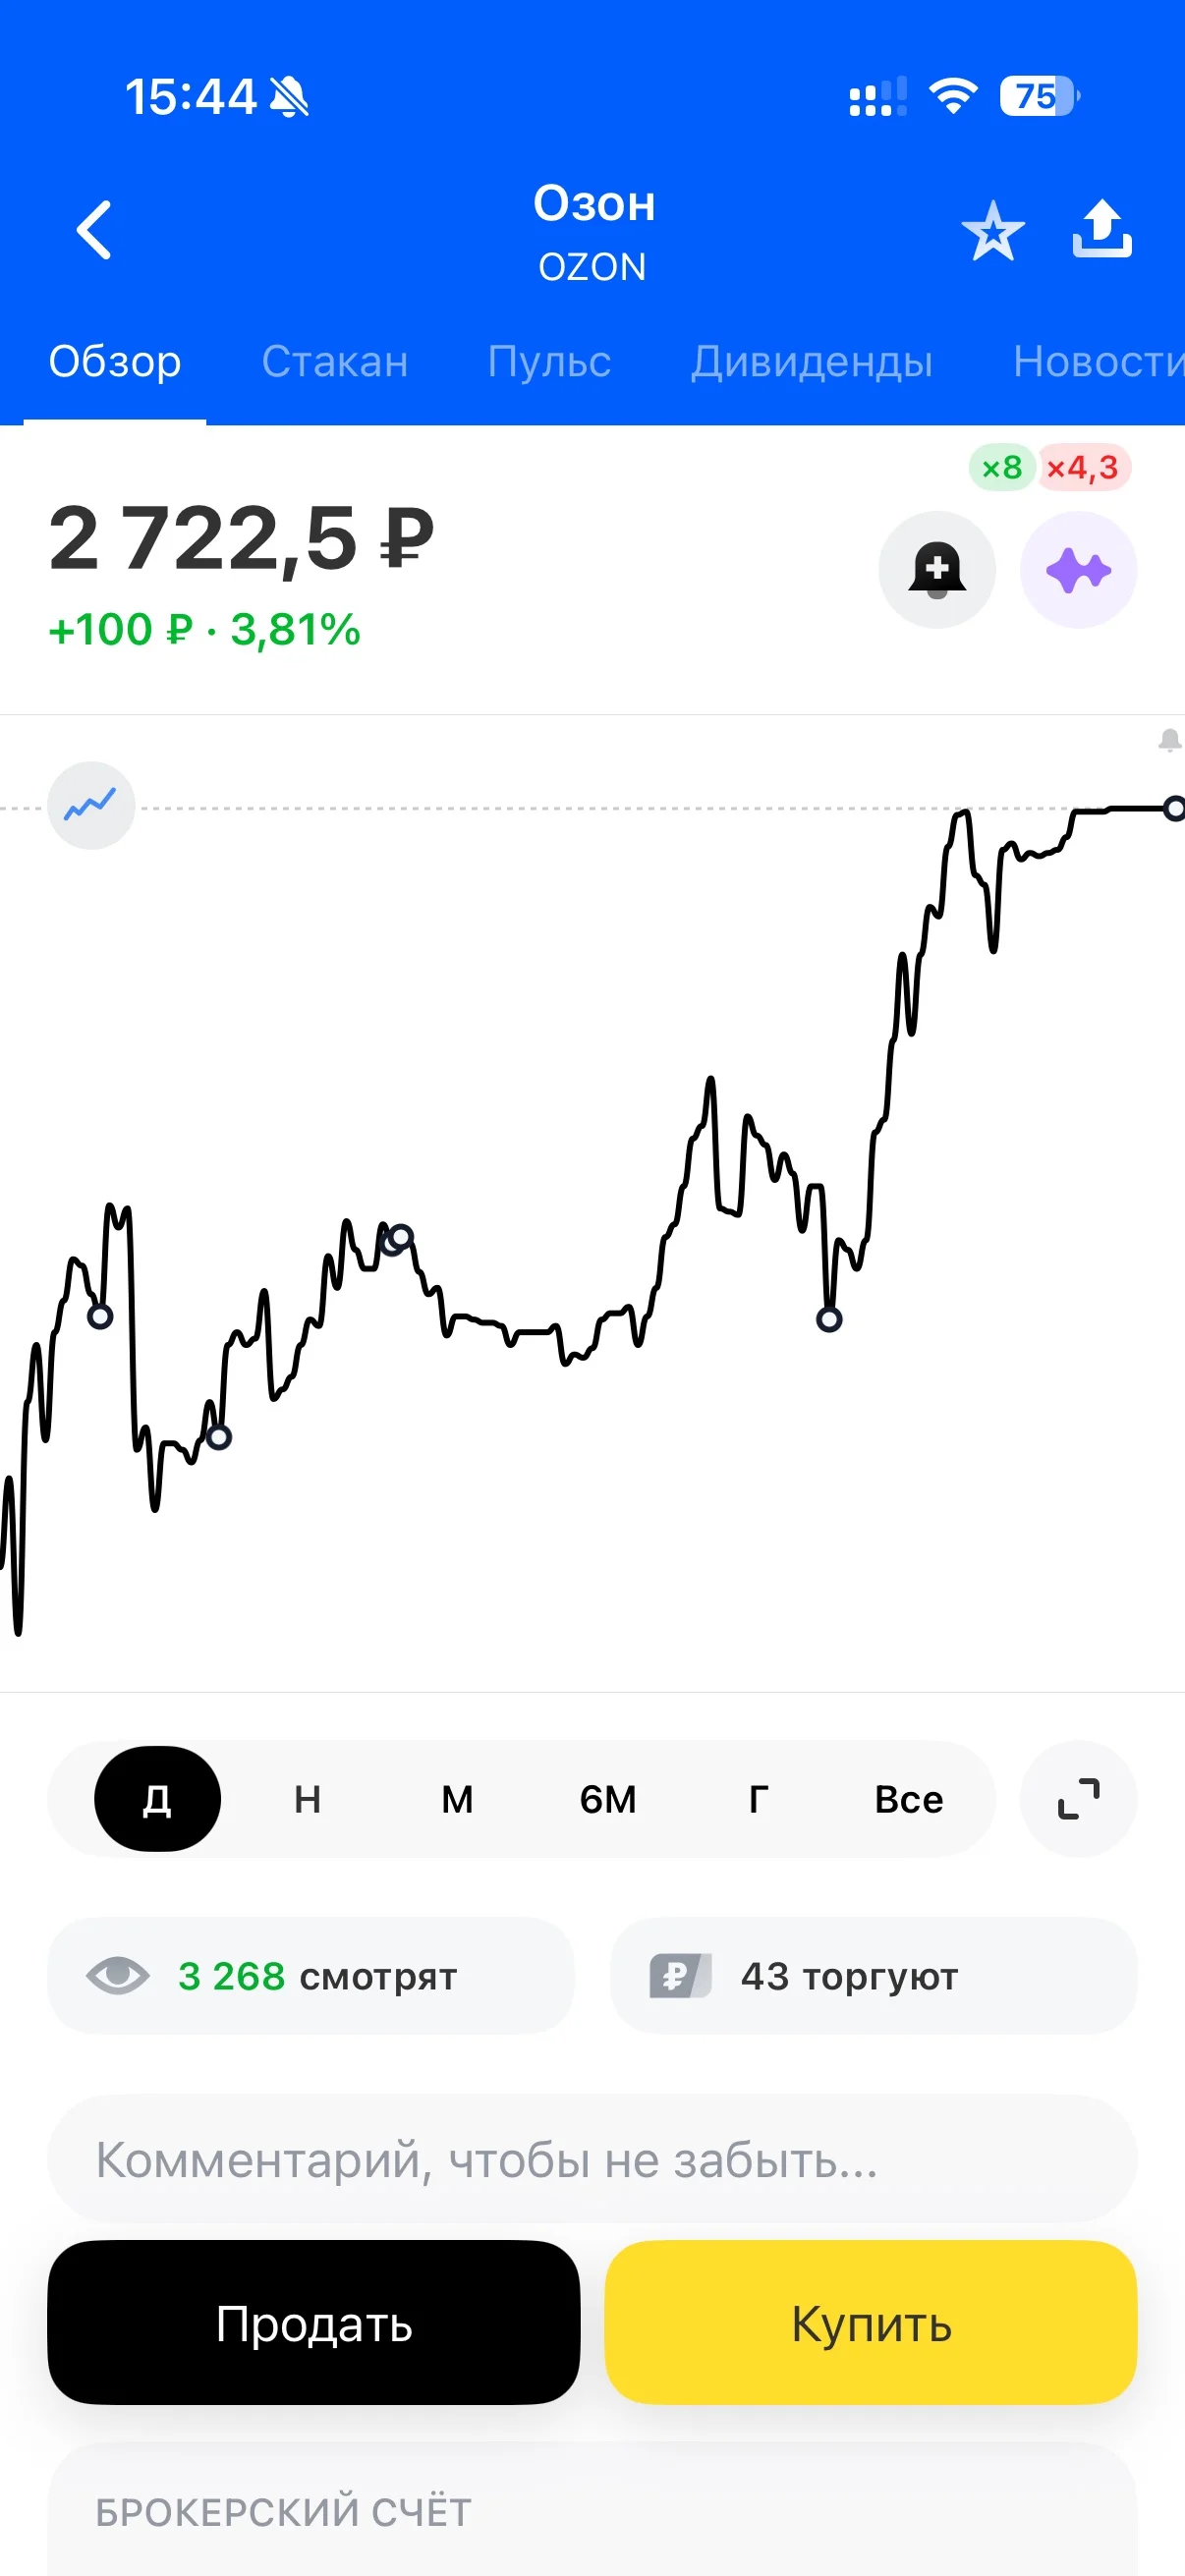Open the Стакан tab

[x=335, y=362]
